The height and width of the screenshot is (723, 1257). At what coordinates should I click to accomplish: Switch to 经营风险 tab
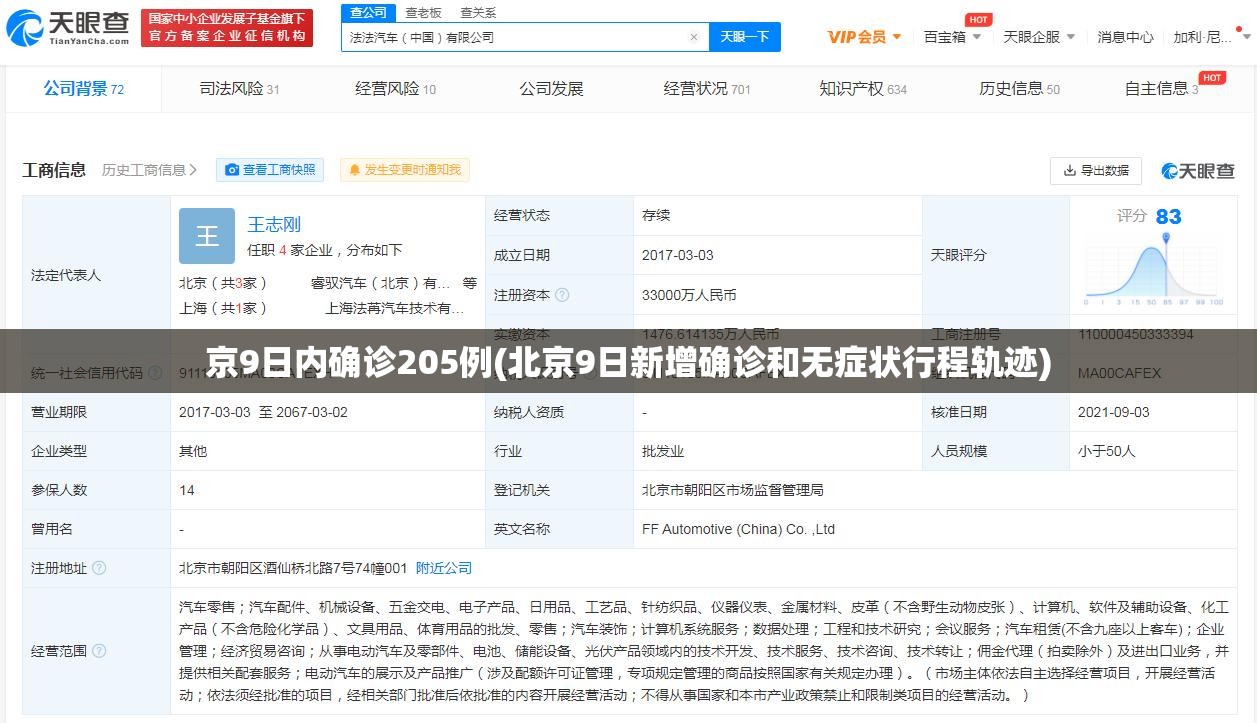click(395, 89)
